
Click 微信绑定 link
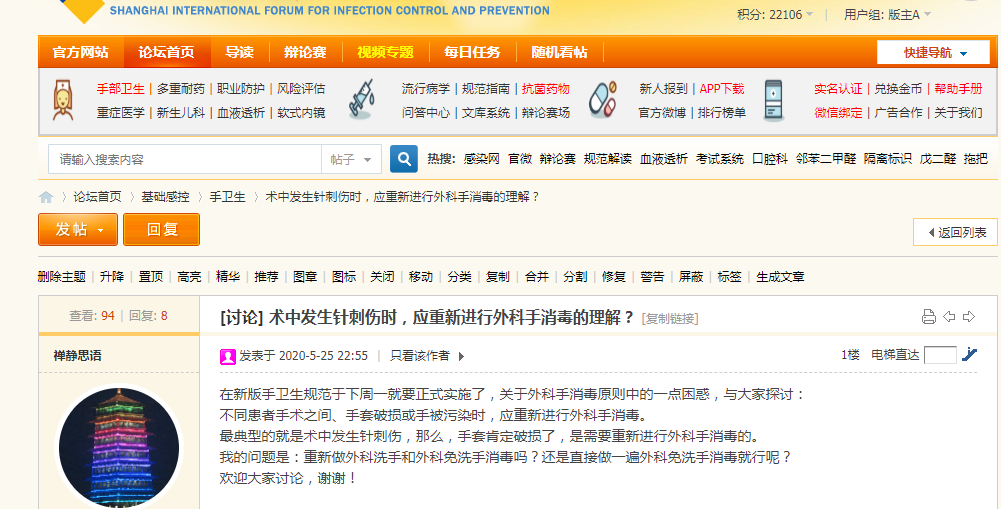838,113
